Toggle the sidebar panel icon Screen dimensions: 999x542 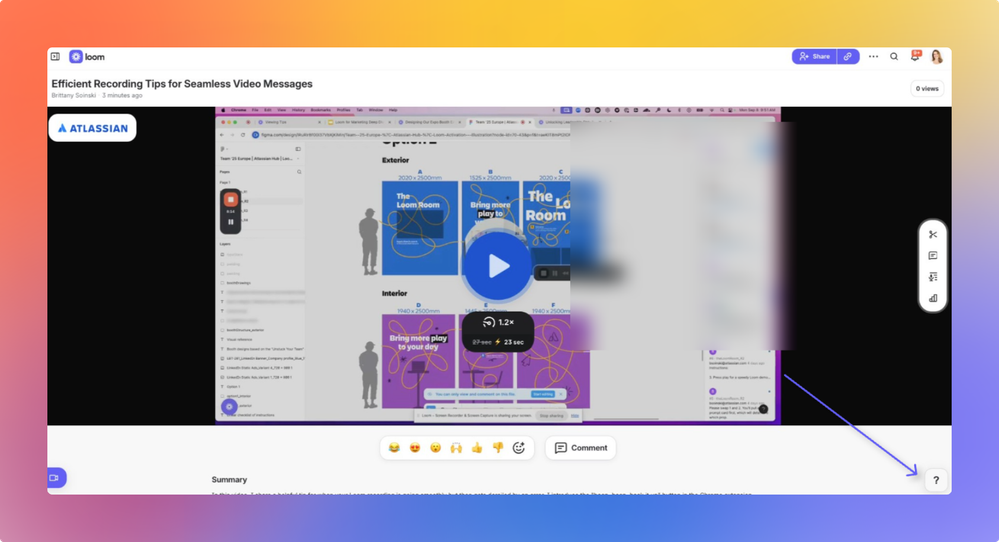coord(55,57)
